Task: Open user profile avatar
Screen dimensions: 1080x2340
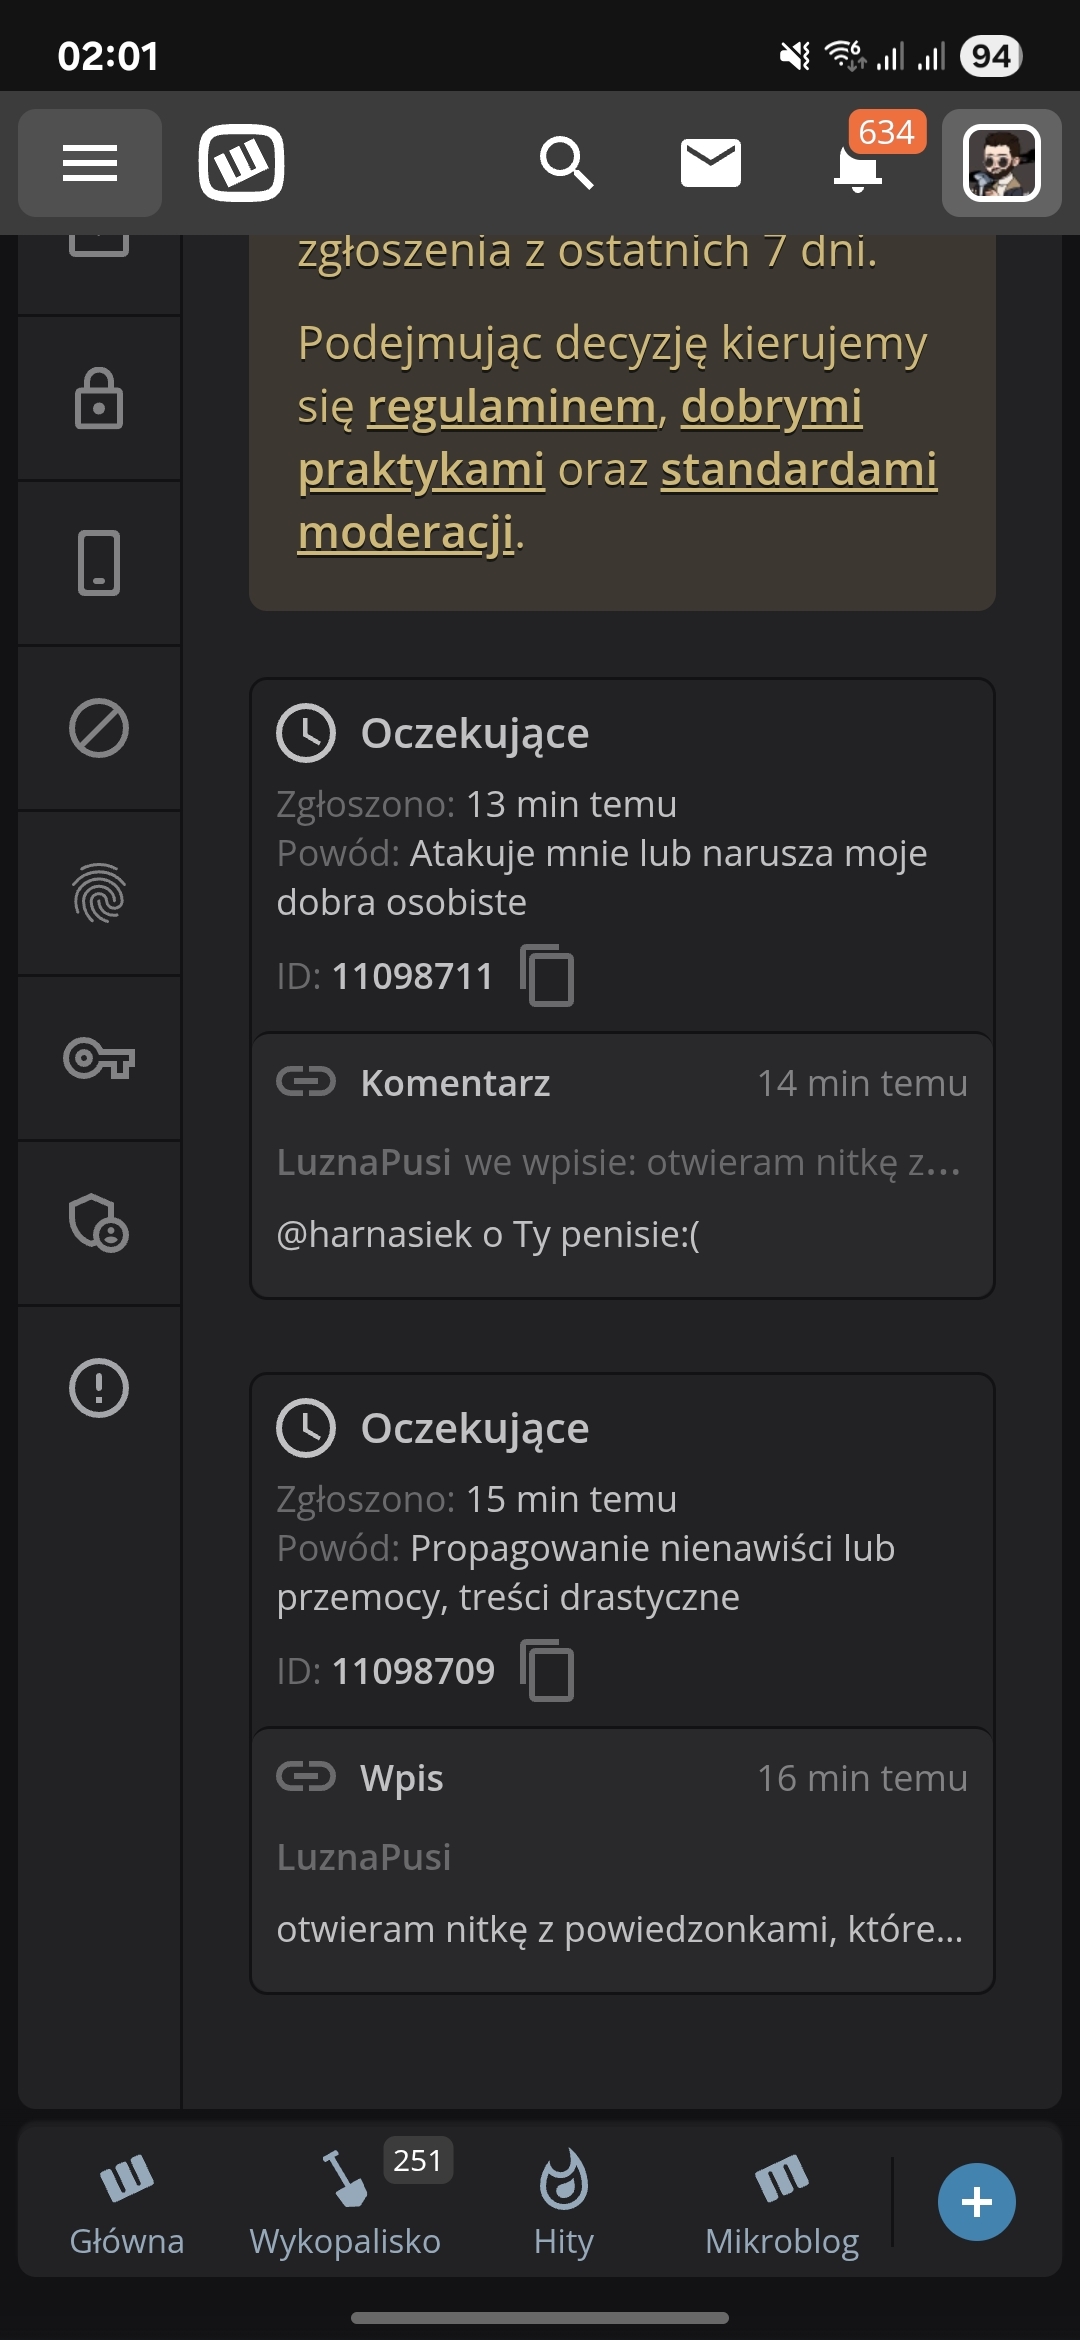Action: click(1001, 163)
